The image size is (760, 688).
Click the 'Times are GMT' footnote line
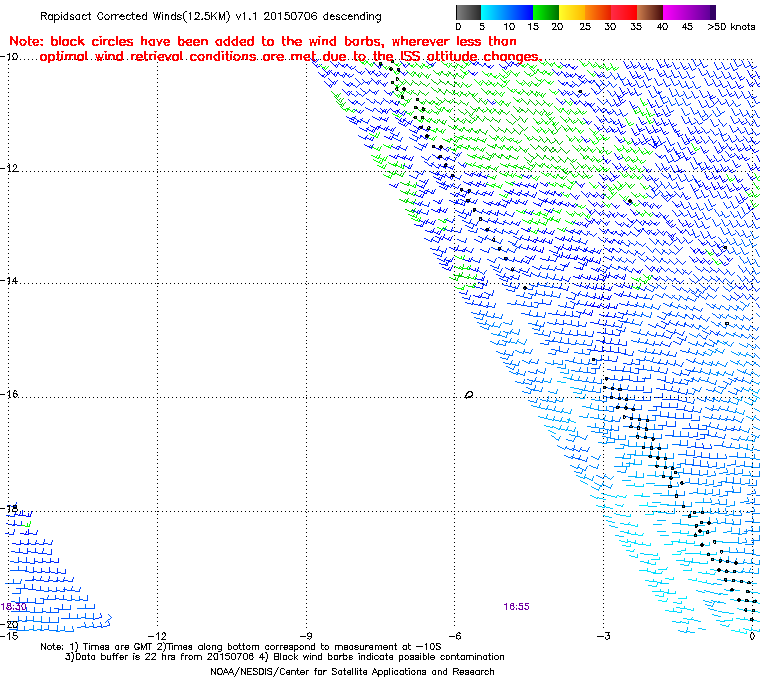(241, 646)
